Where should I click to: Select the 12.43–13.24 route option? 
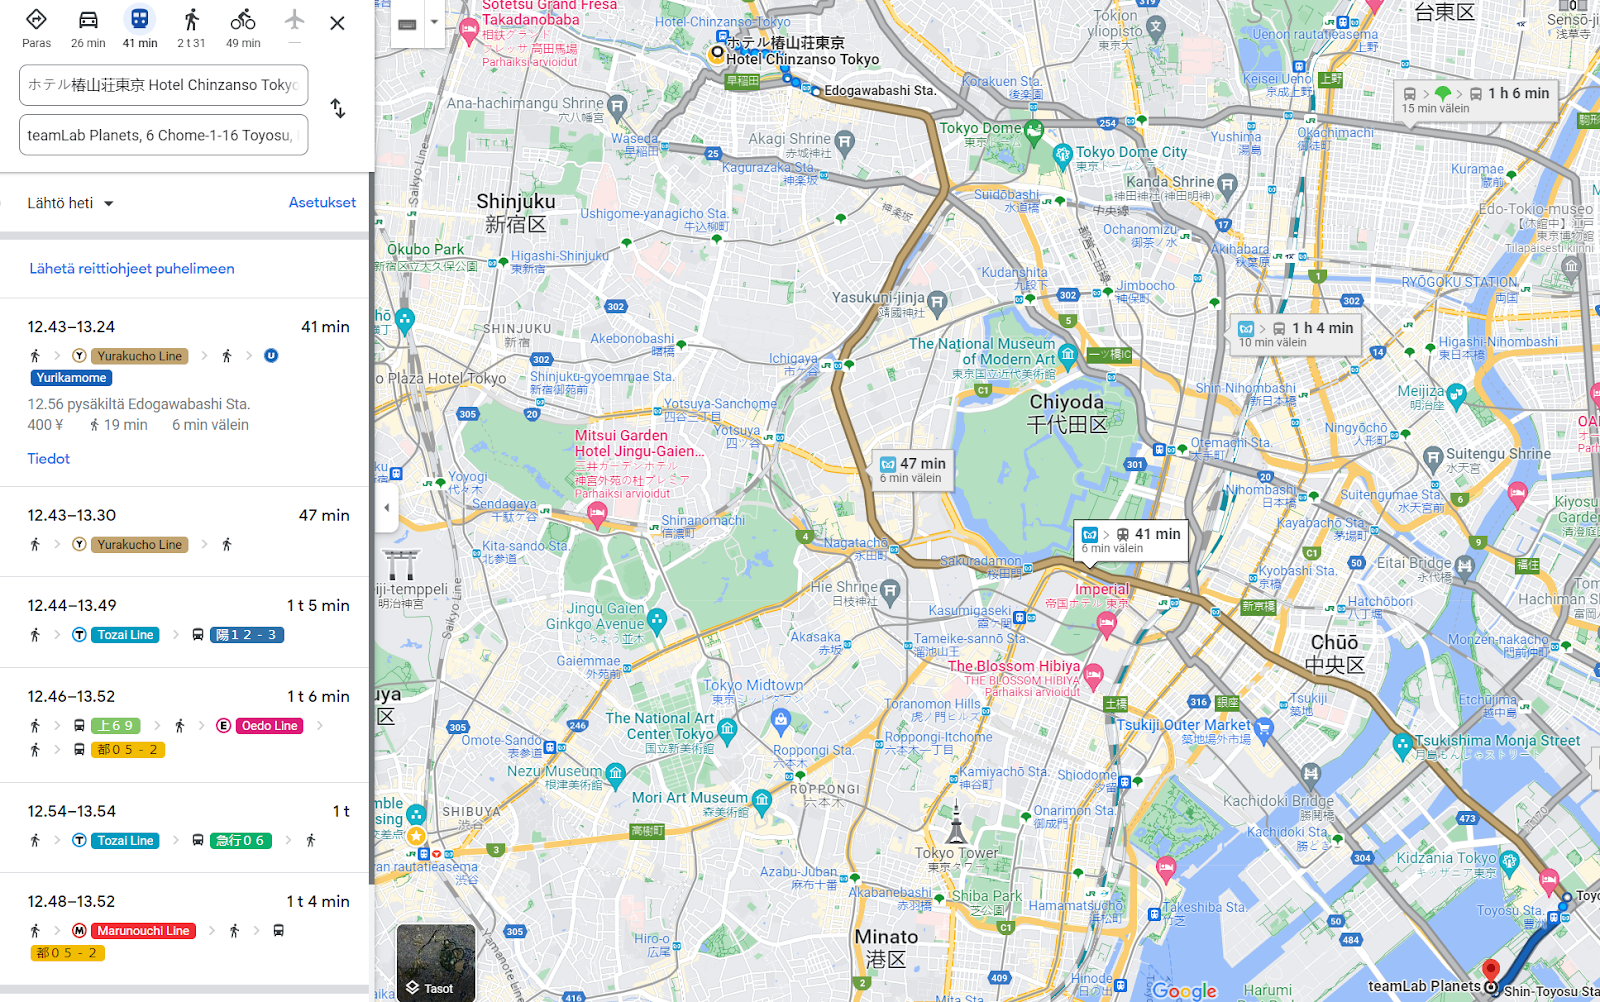185,393
